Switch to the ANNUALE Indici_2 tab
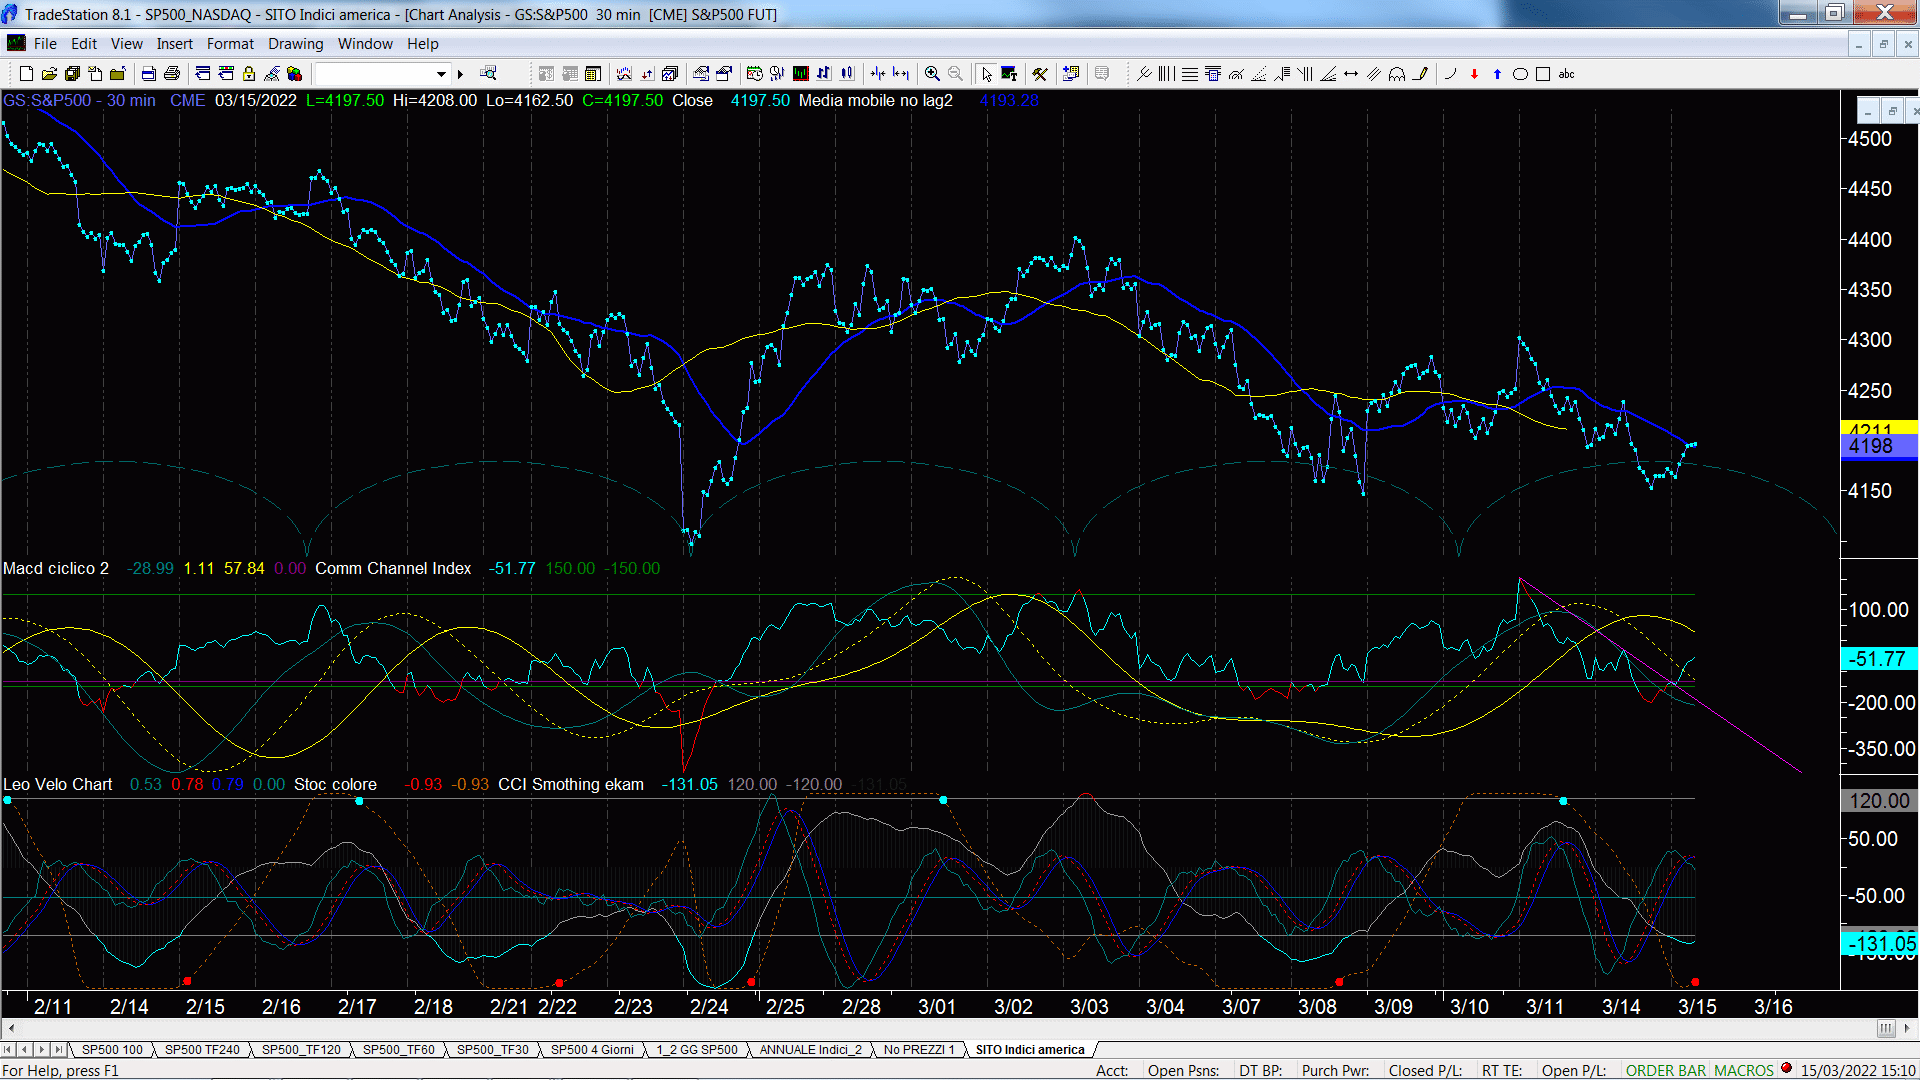 810,1050
